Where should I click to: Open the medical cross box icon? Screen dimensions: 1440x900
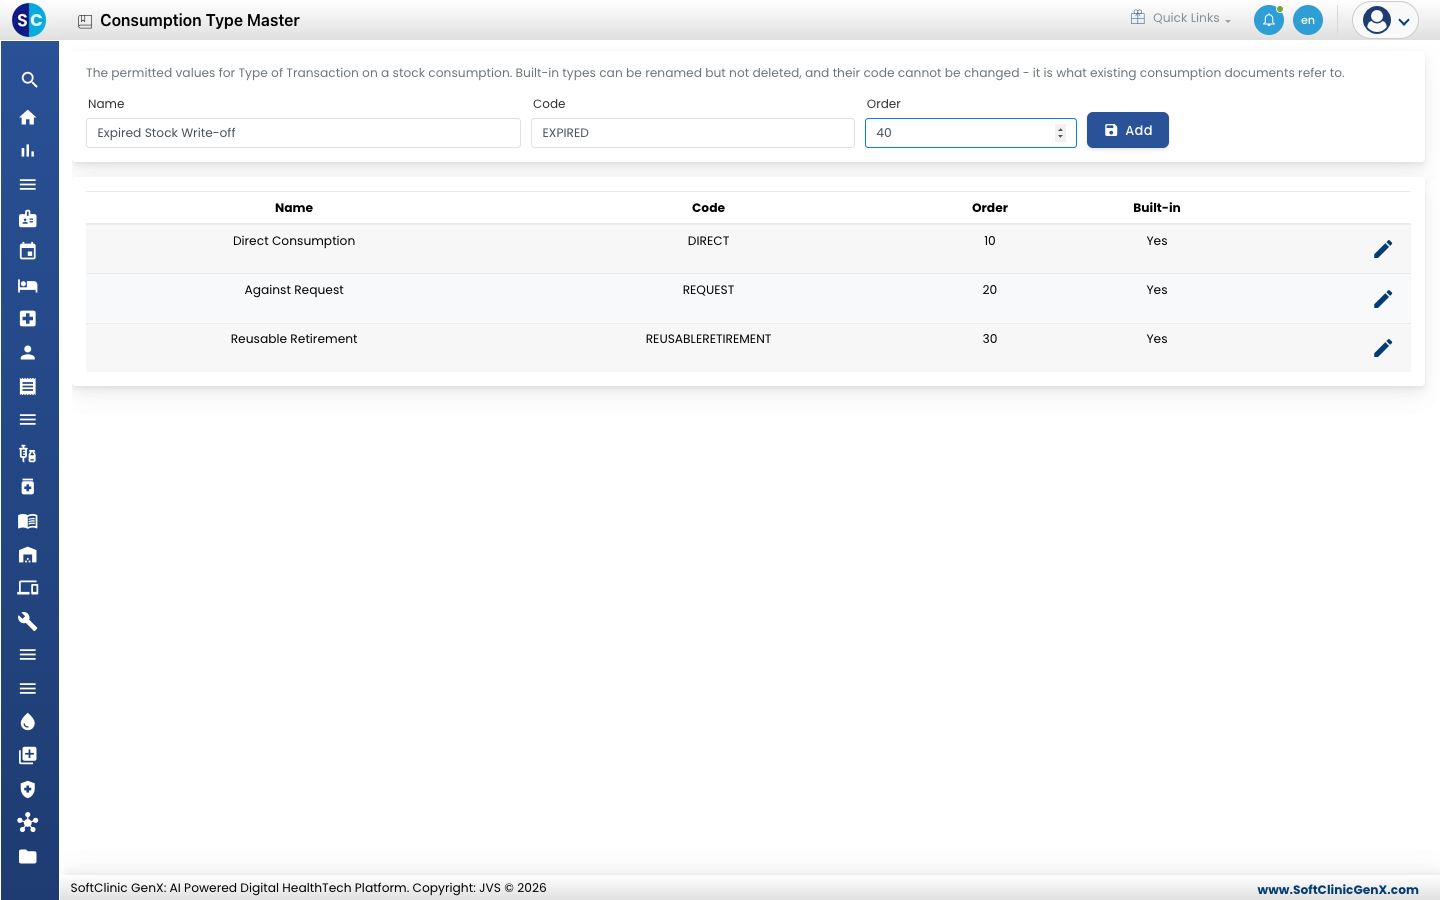point(28,319)
